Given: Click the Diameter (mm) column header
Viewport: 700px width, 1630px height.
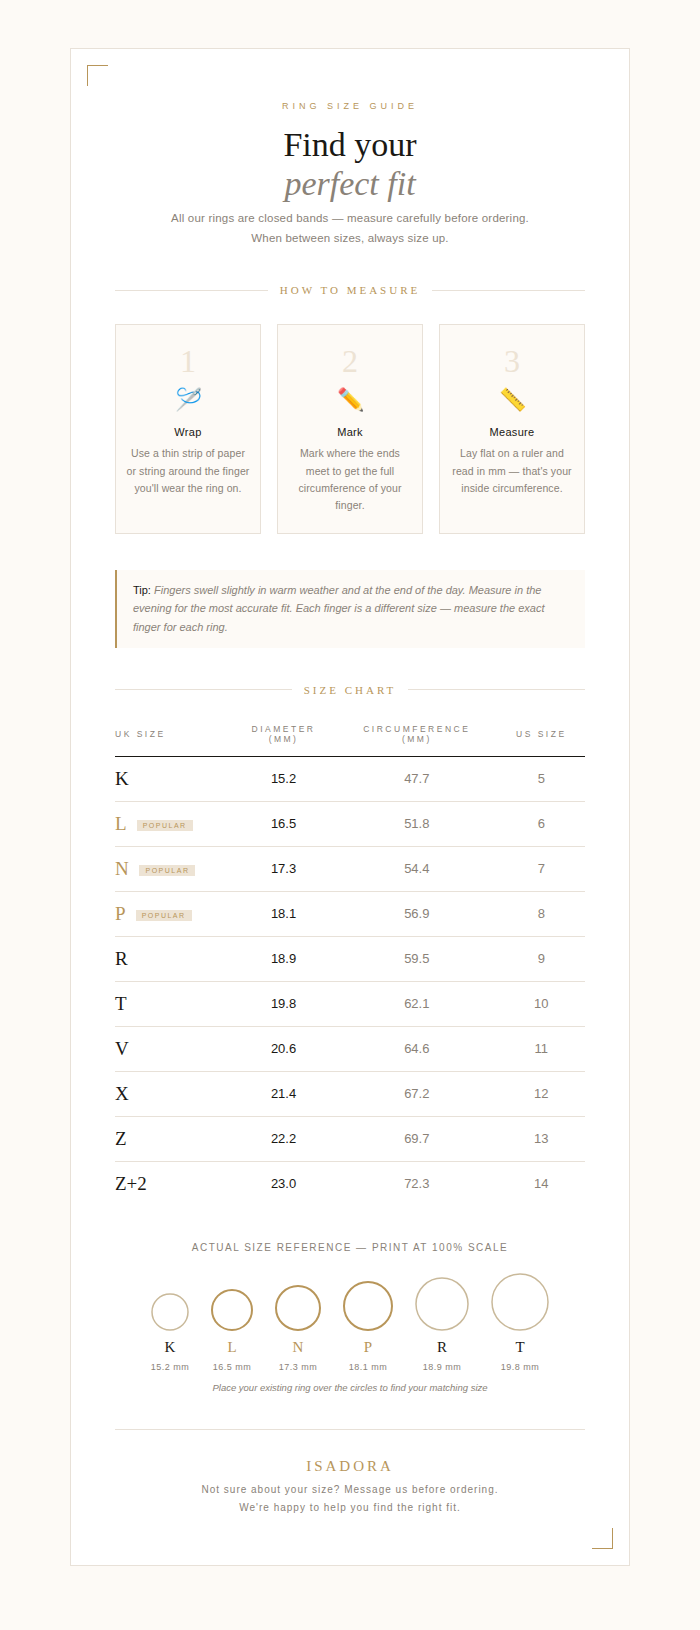Looking at the screenshot, I should coord(283,734).
